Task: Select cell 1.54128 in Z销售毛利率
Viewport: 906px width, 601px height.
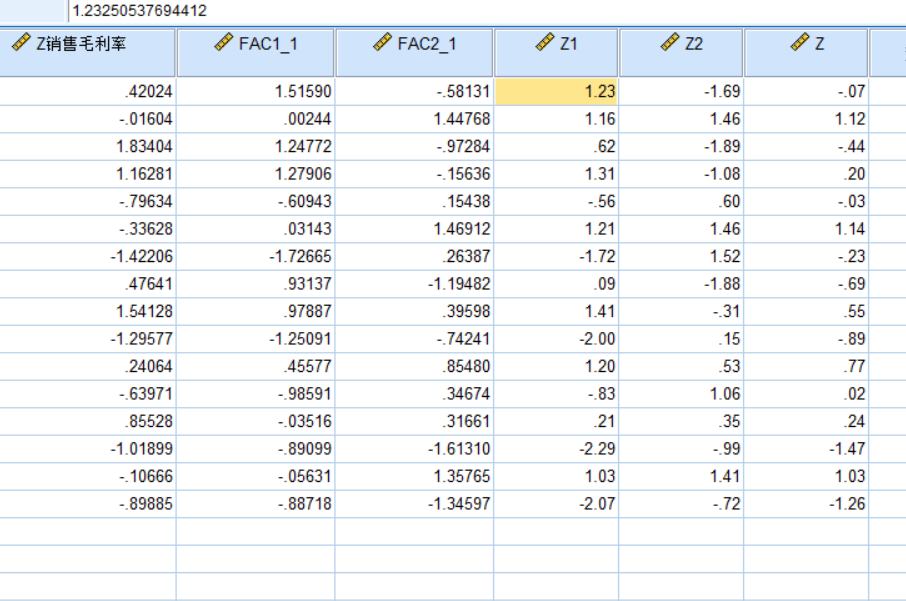Action: (87, 311)
